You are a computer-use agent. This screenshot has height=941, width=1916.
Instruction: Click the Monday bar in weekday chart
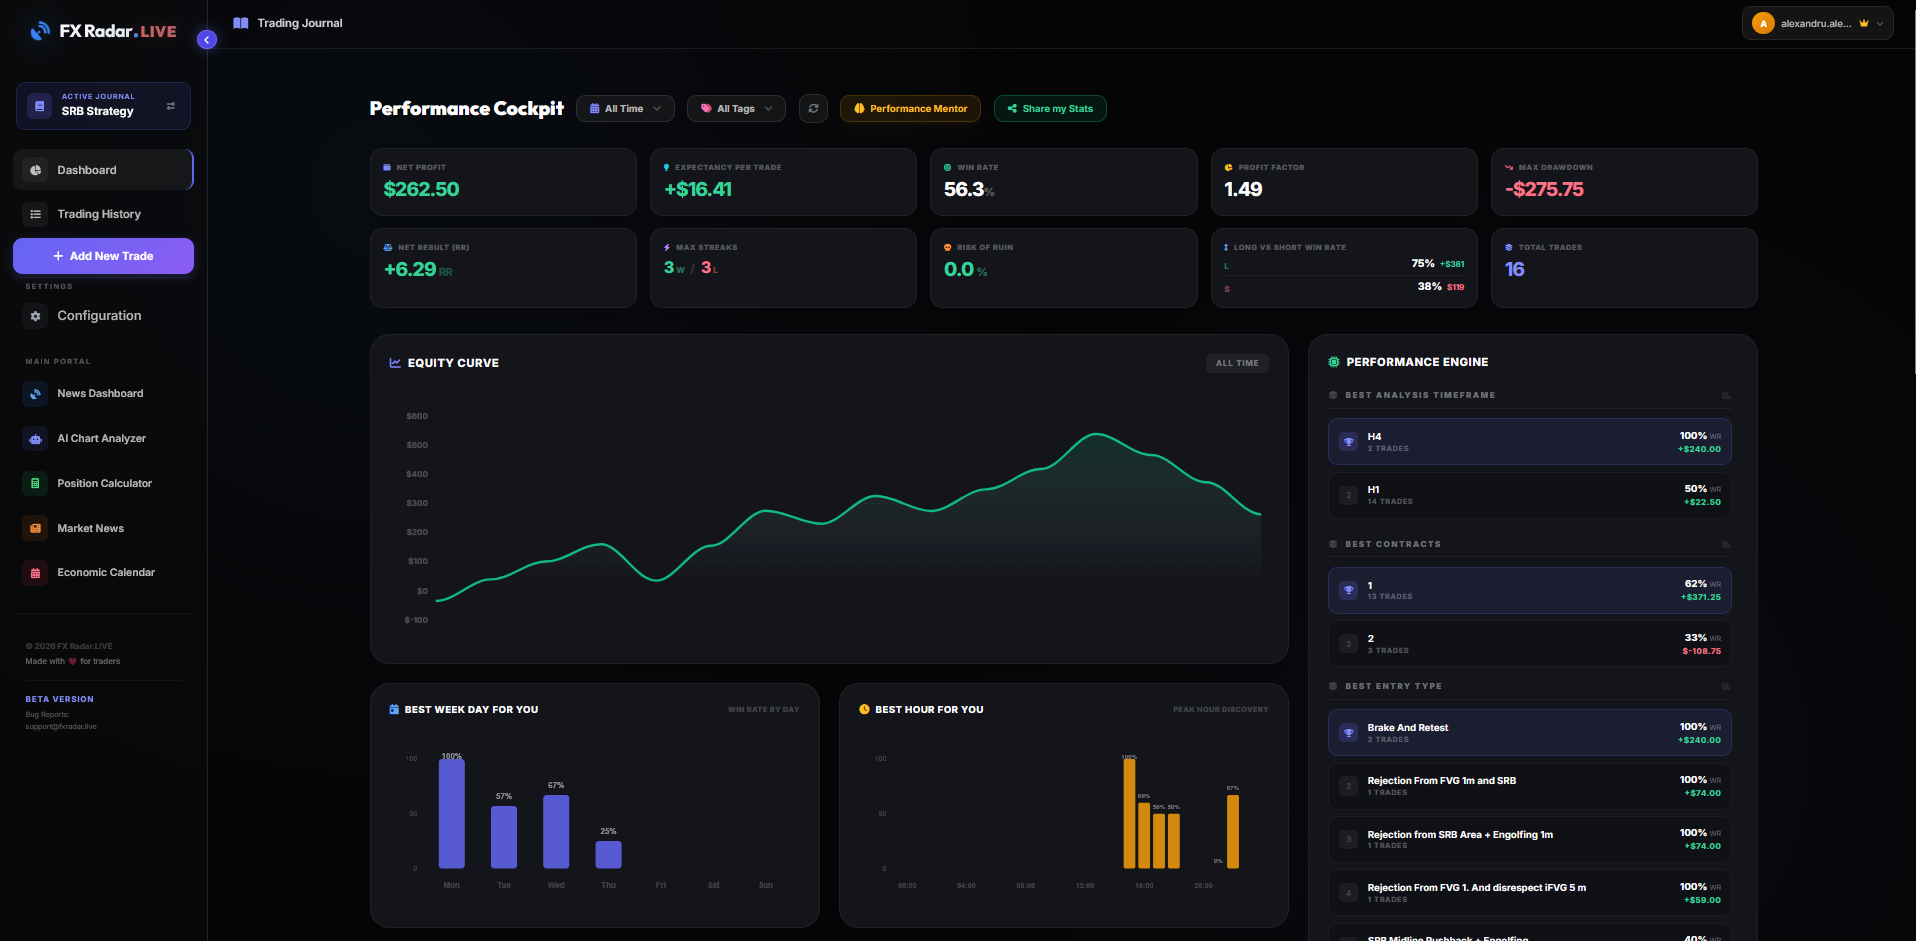click(x=452, y=814)
